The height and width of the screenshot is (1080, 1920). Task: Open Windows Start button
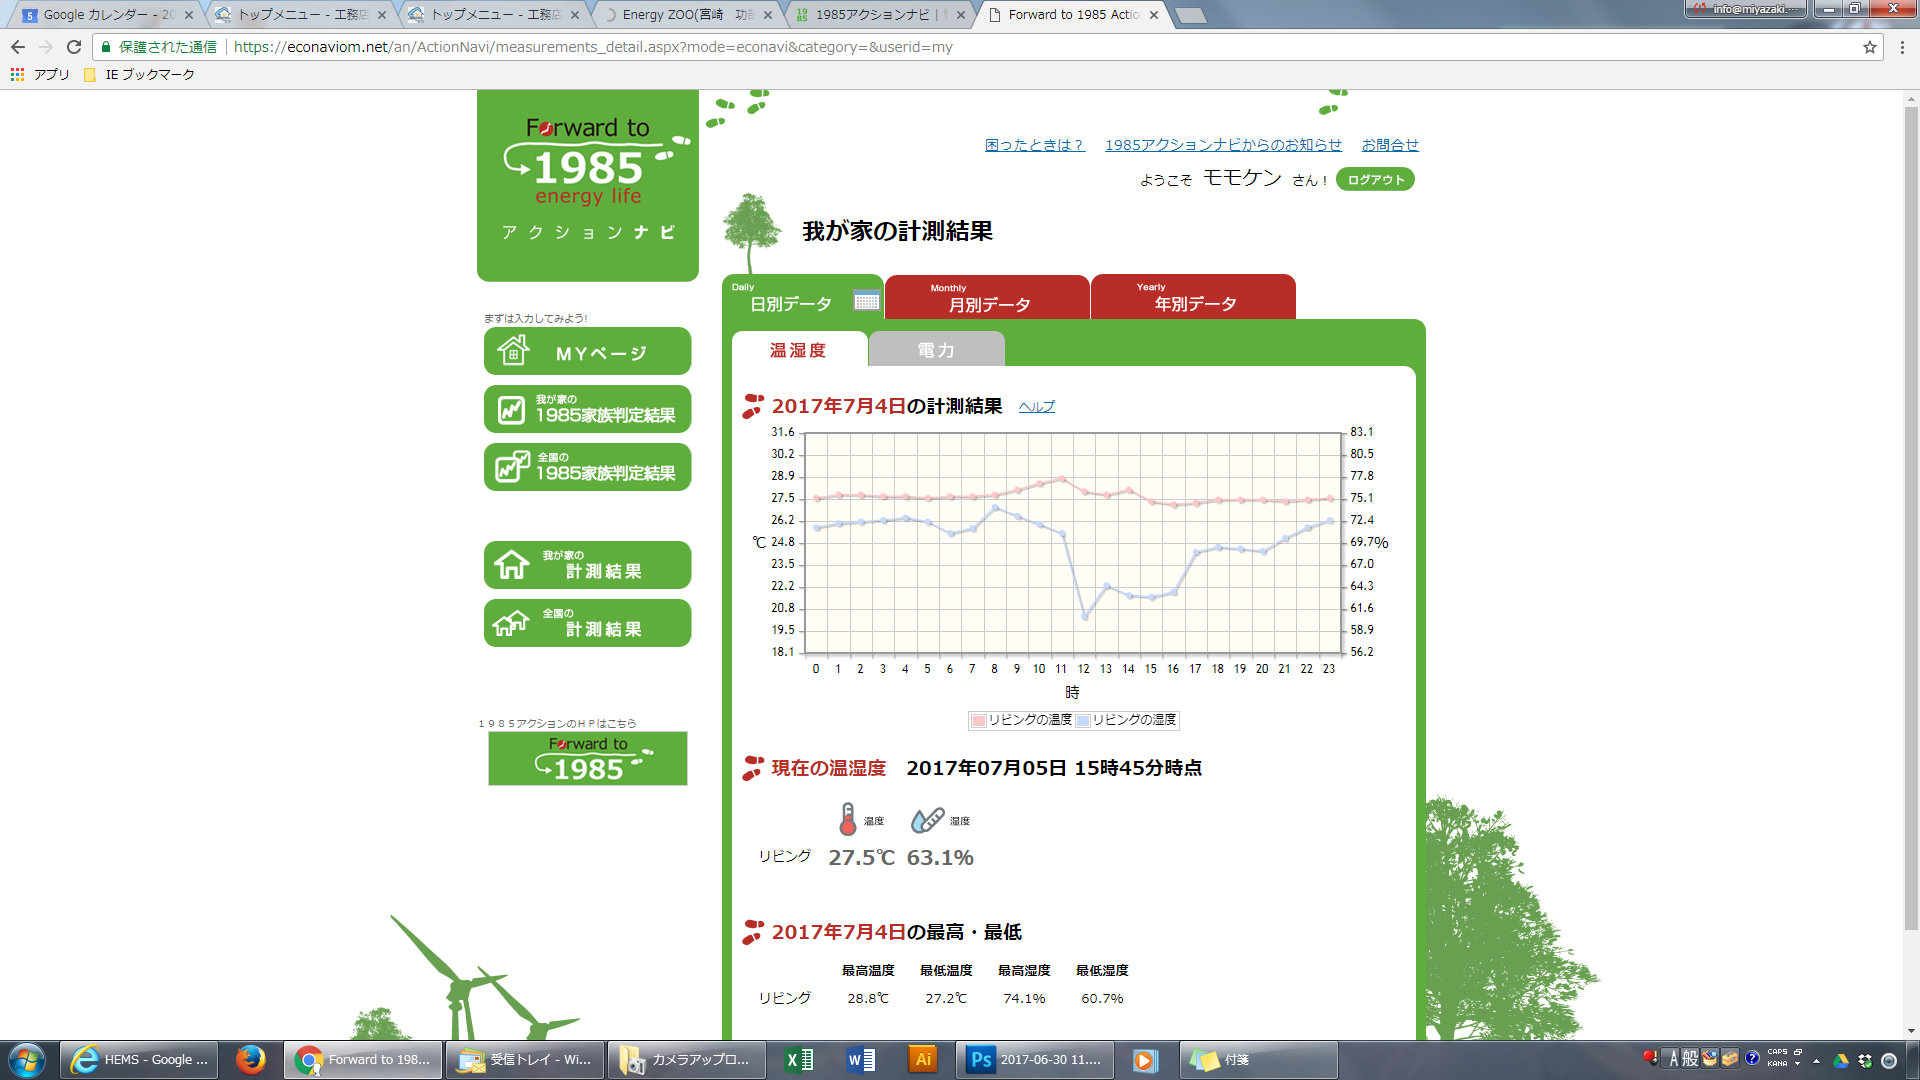(x=27, y=1060)
